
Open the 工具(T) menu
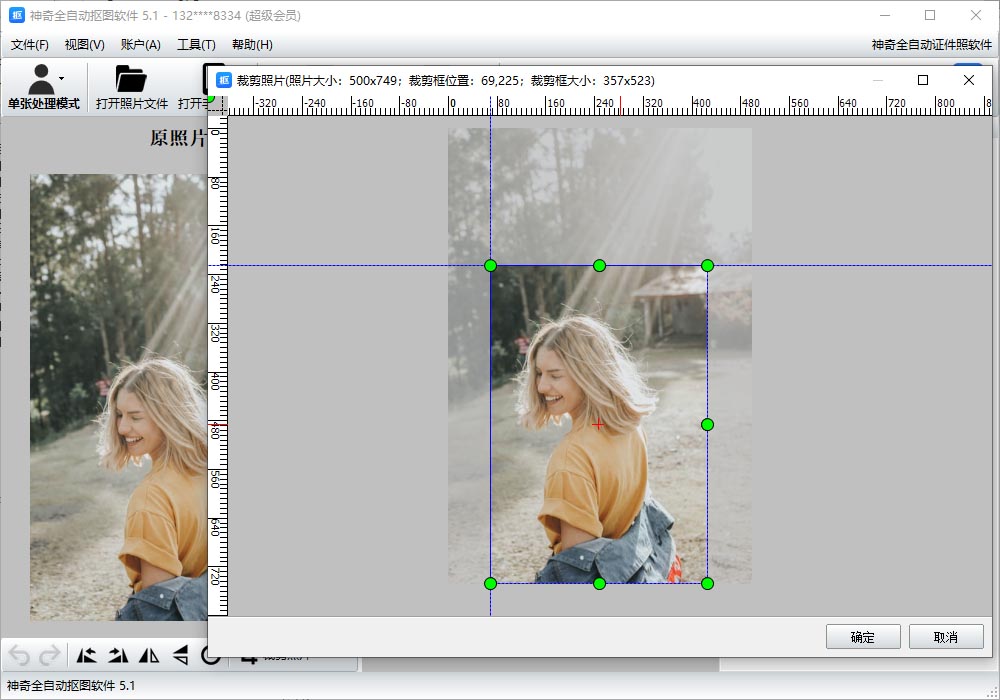[x=196, y=45]
